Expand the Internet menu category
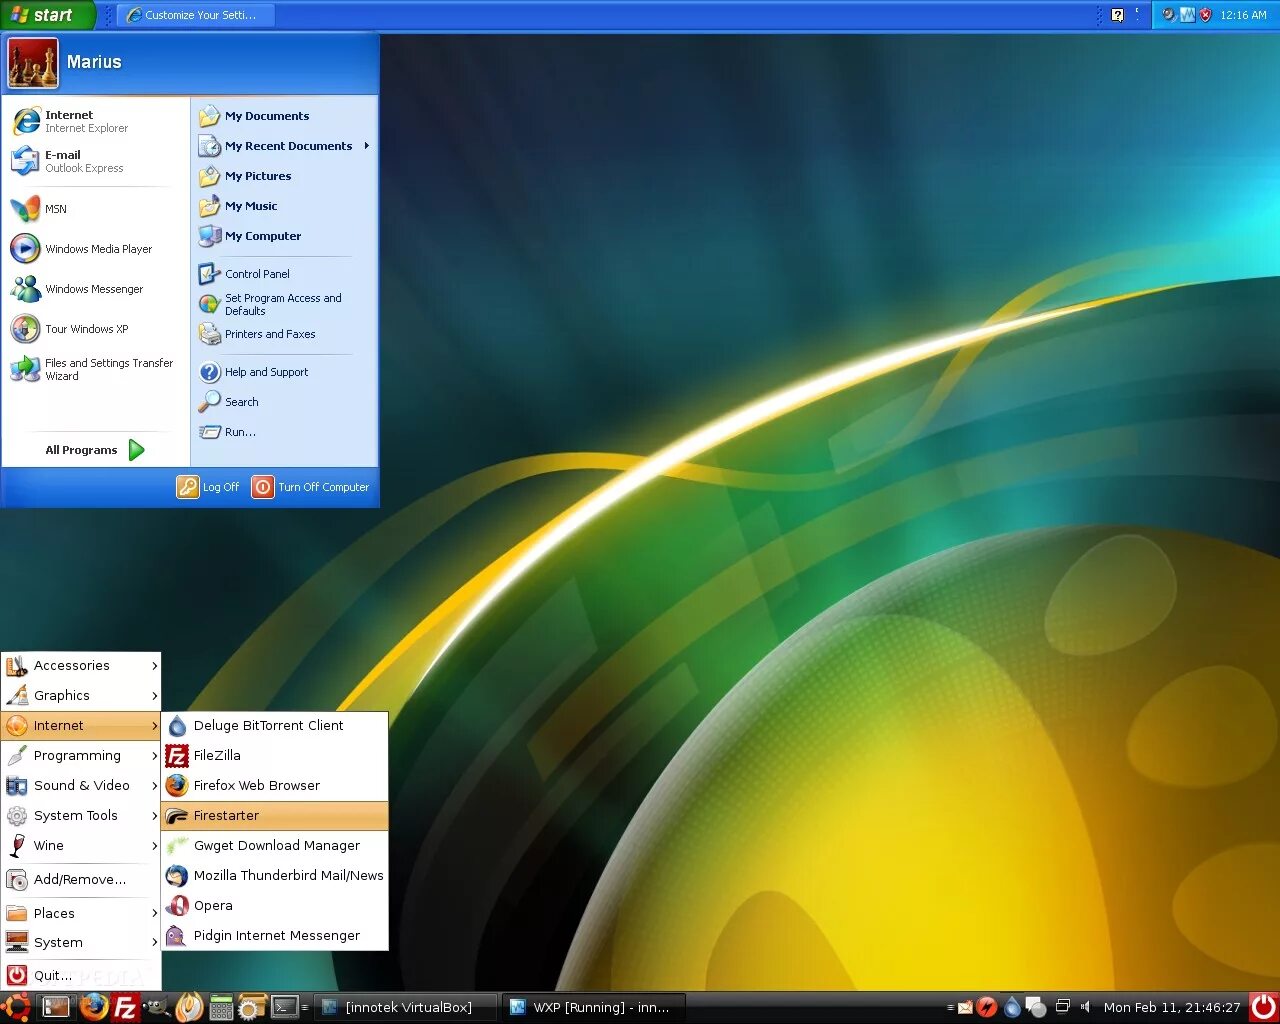Viewport: 1280px width, 1024px height. [x=82, y=726]
